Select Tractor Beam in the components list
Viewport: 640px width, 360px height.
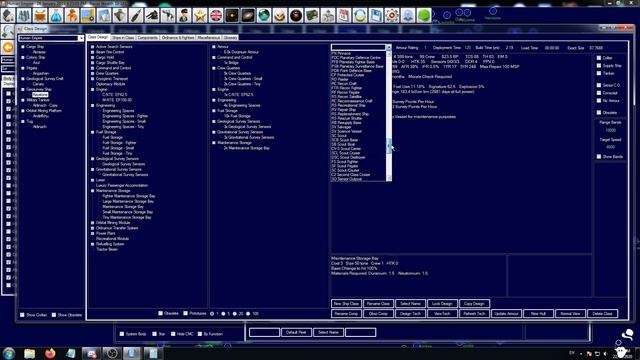107,249
